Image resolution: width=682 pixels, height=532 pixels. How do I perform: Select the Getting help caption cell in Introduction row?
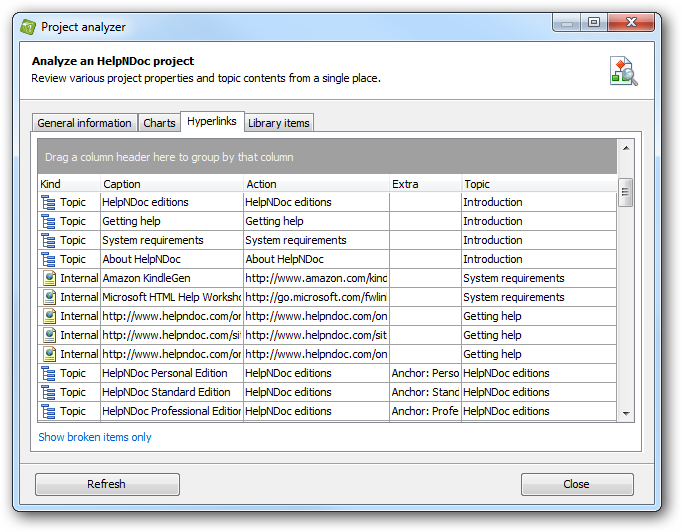(172, 221)
